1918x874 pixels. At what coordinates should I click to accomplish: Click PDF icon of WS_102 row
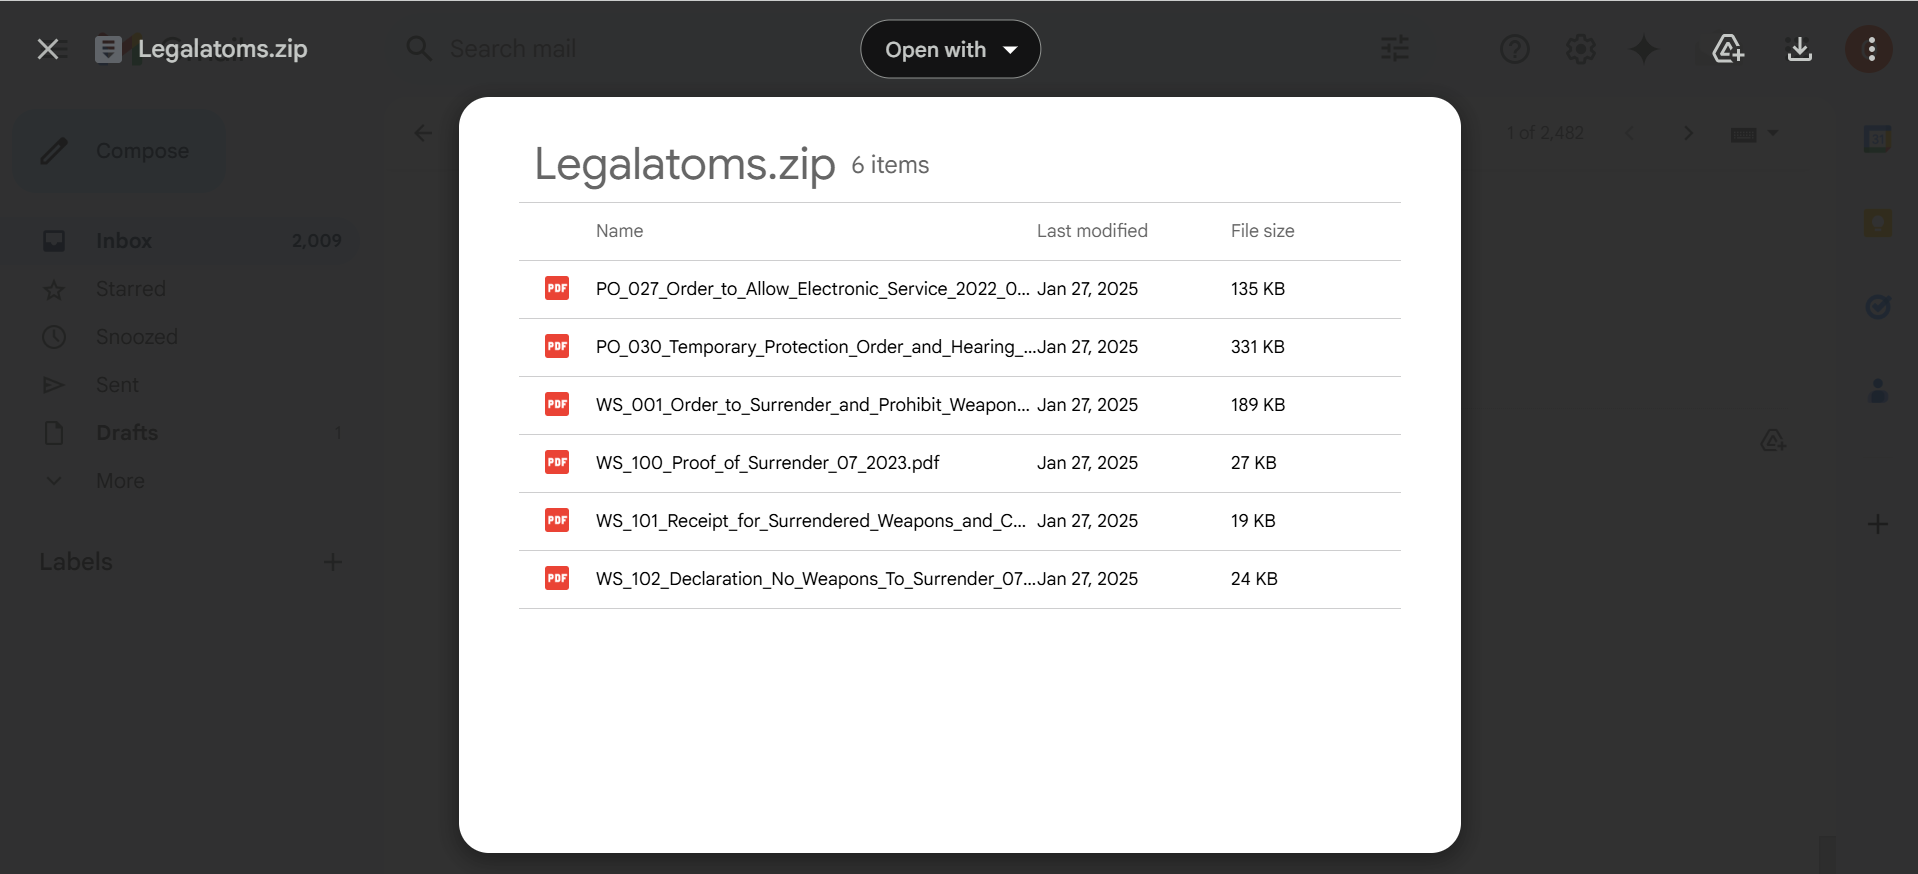557,578
